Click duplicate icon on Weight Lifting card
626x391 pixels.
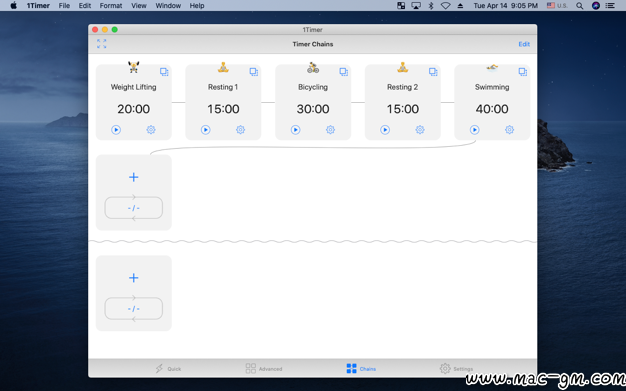[164, 72]
